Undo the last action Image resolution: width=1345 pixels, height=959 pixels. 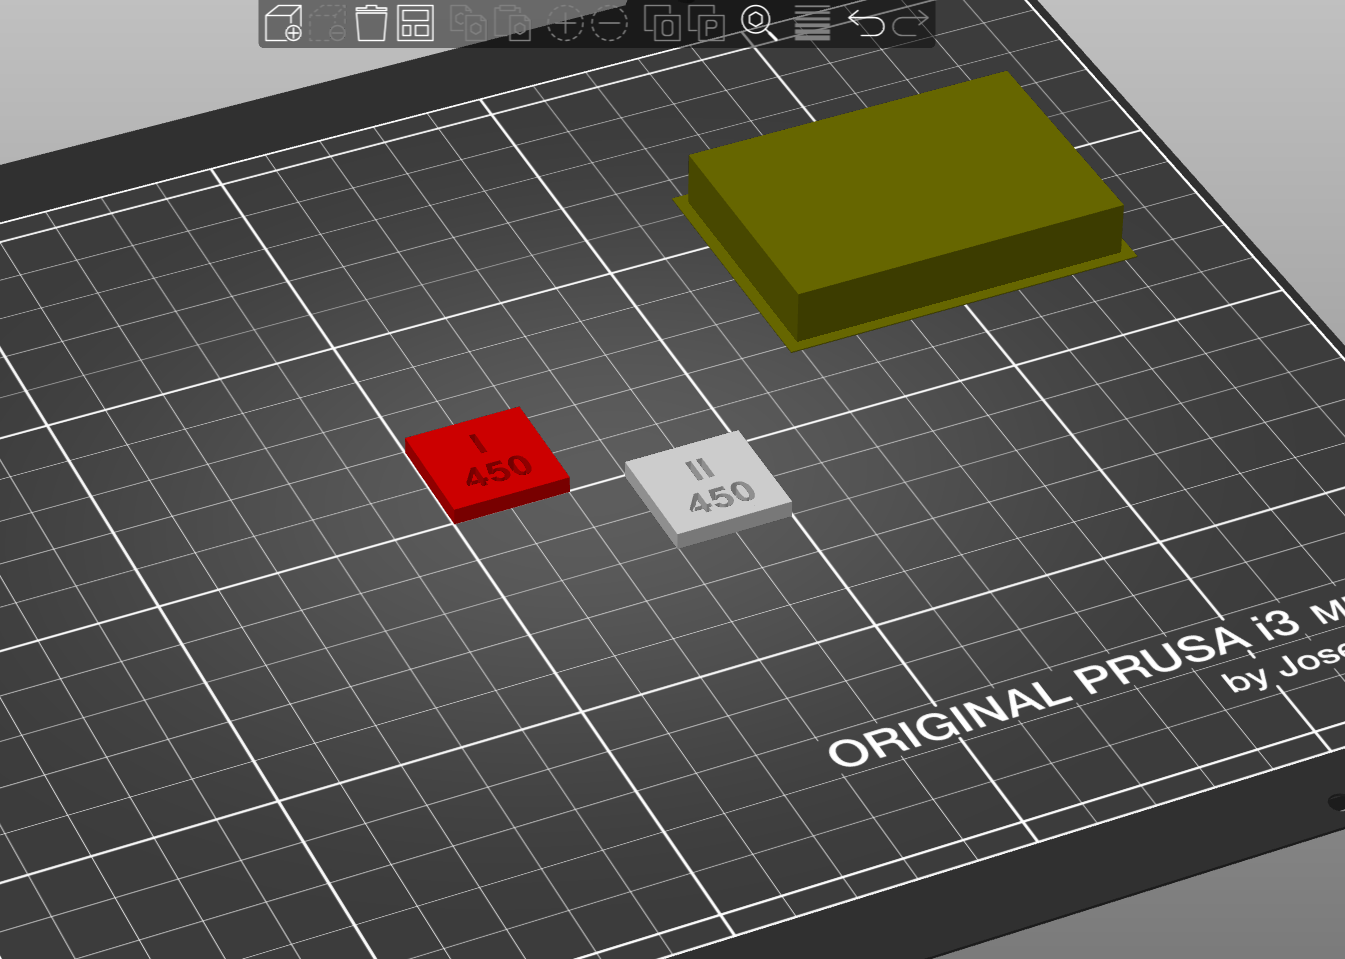[869, 25]
